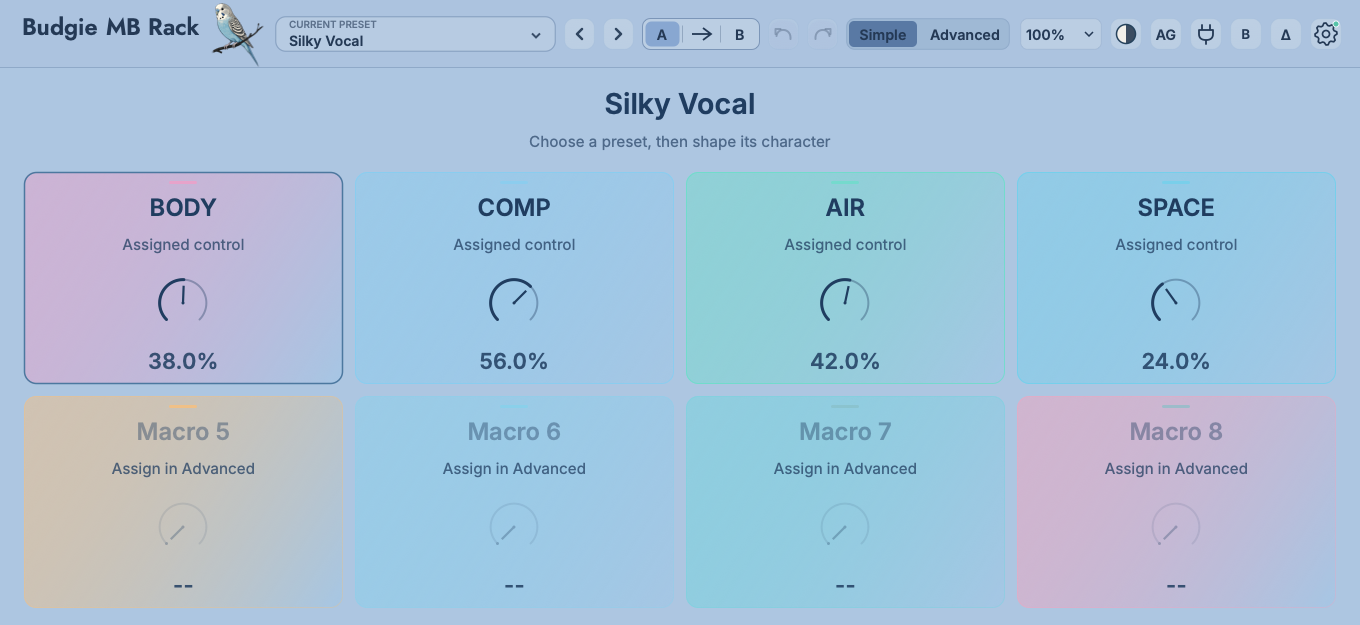Redo the last undone change
This screenshot has width=1360, height=625.
click(823, 34)
